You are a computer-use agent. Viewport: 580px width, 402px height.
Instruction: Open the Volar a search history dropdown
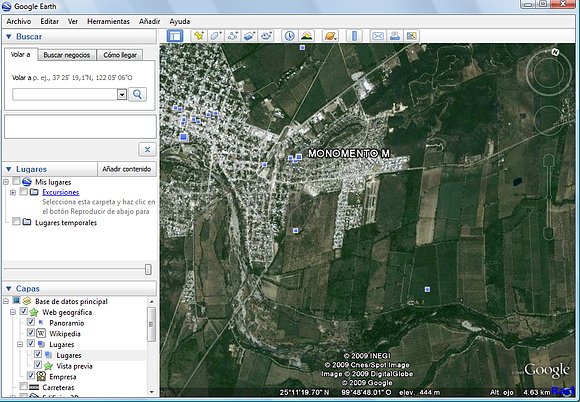(122, 95)
